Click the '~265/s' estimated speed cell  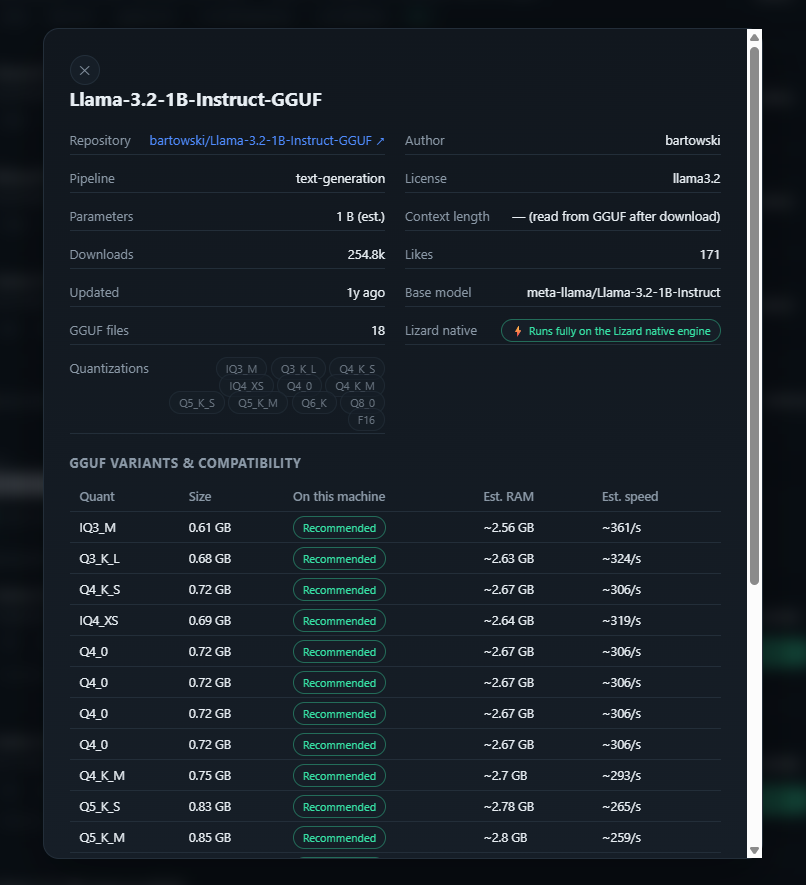pyautogui.click(x=621, y=807)
